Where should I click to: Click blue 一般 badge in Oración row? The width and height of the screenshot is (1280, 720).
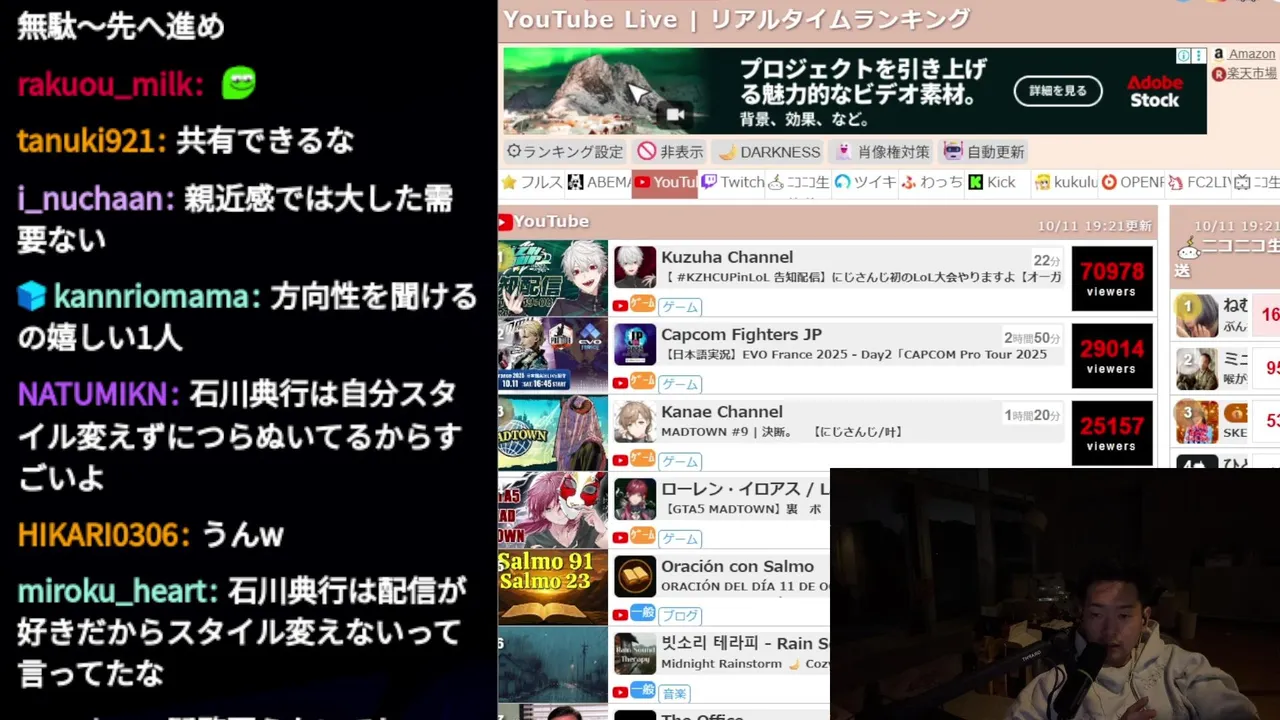click(x=642, y=613)
